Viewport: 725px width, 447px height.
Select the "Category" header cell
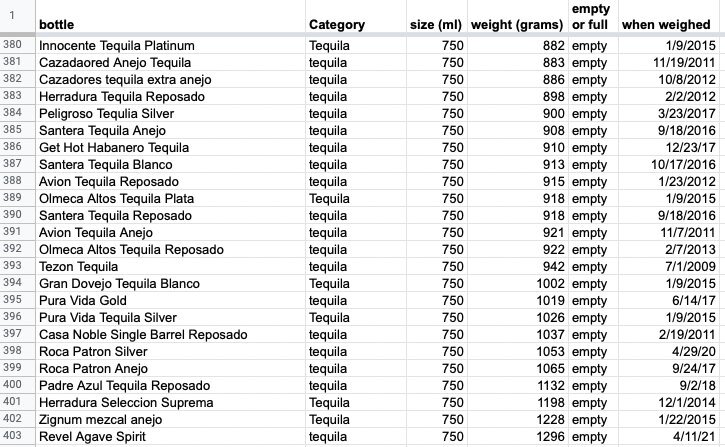[x=337, y=24]
